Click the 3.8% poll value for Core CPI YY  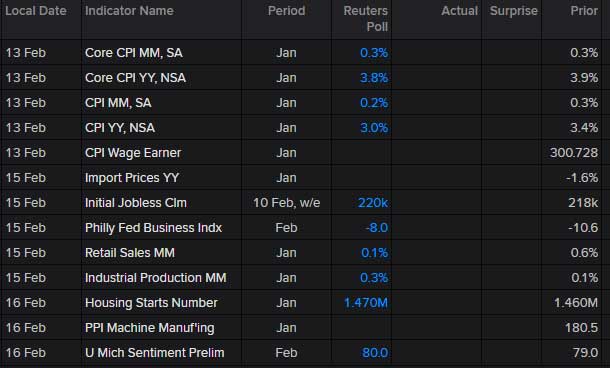coord(374,78)
